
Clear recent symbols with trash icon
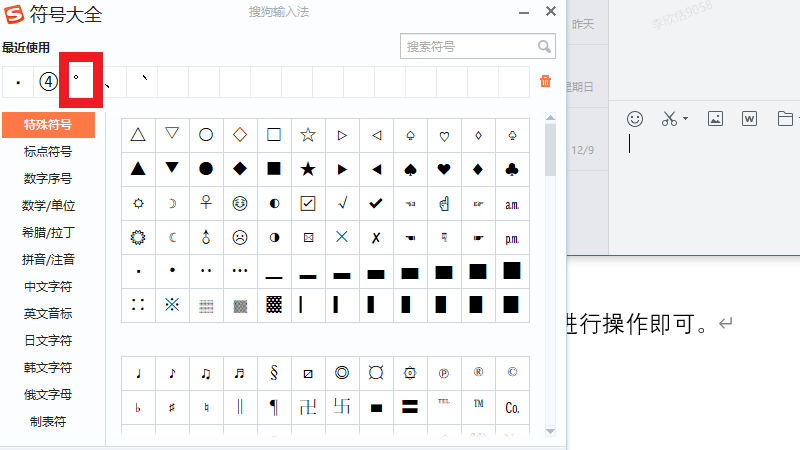[545, 81]
